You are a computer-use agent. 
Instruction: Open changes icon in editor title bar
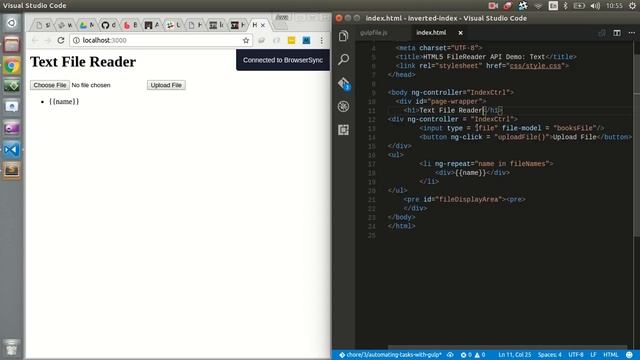(x=602, y=33)
